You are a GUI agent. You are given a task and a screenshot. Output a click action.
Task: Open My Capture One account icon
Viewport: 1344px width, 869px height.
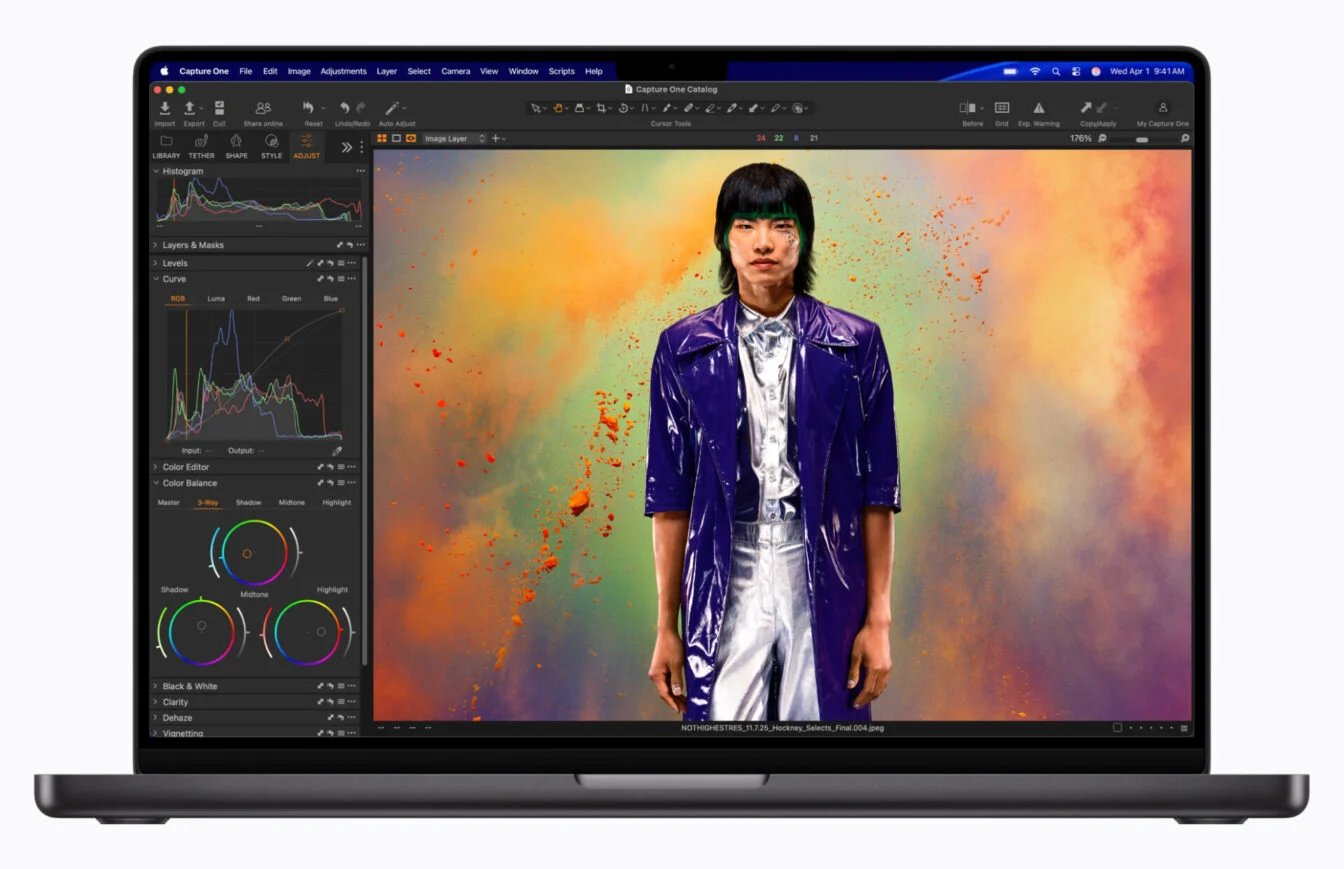click(x=1163, y=108)
